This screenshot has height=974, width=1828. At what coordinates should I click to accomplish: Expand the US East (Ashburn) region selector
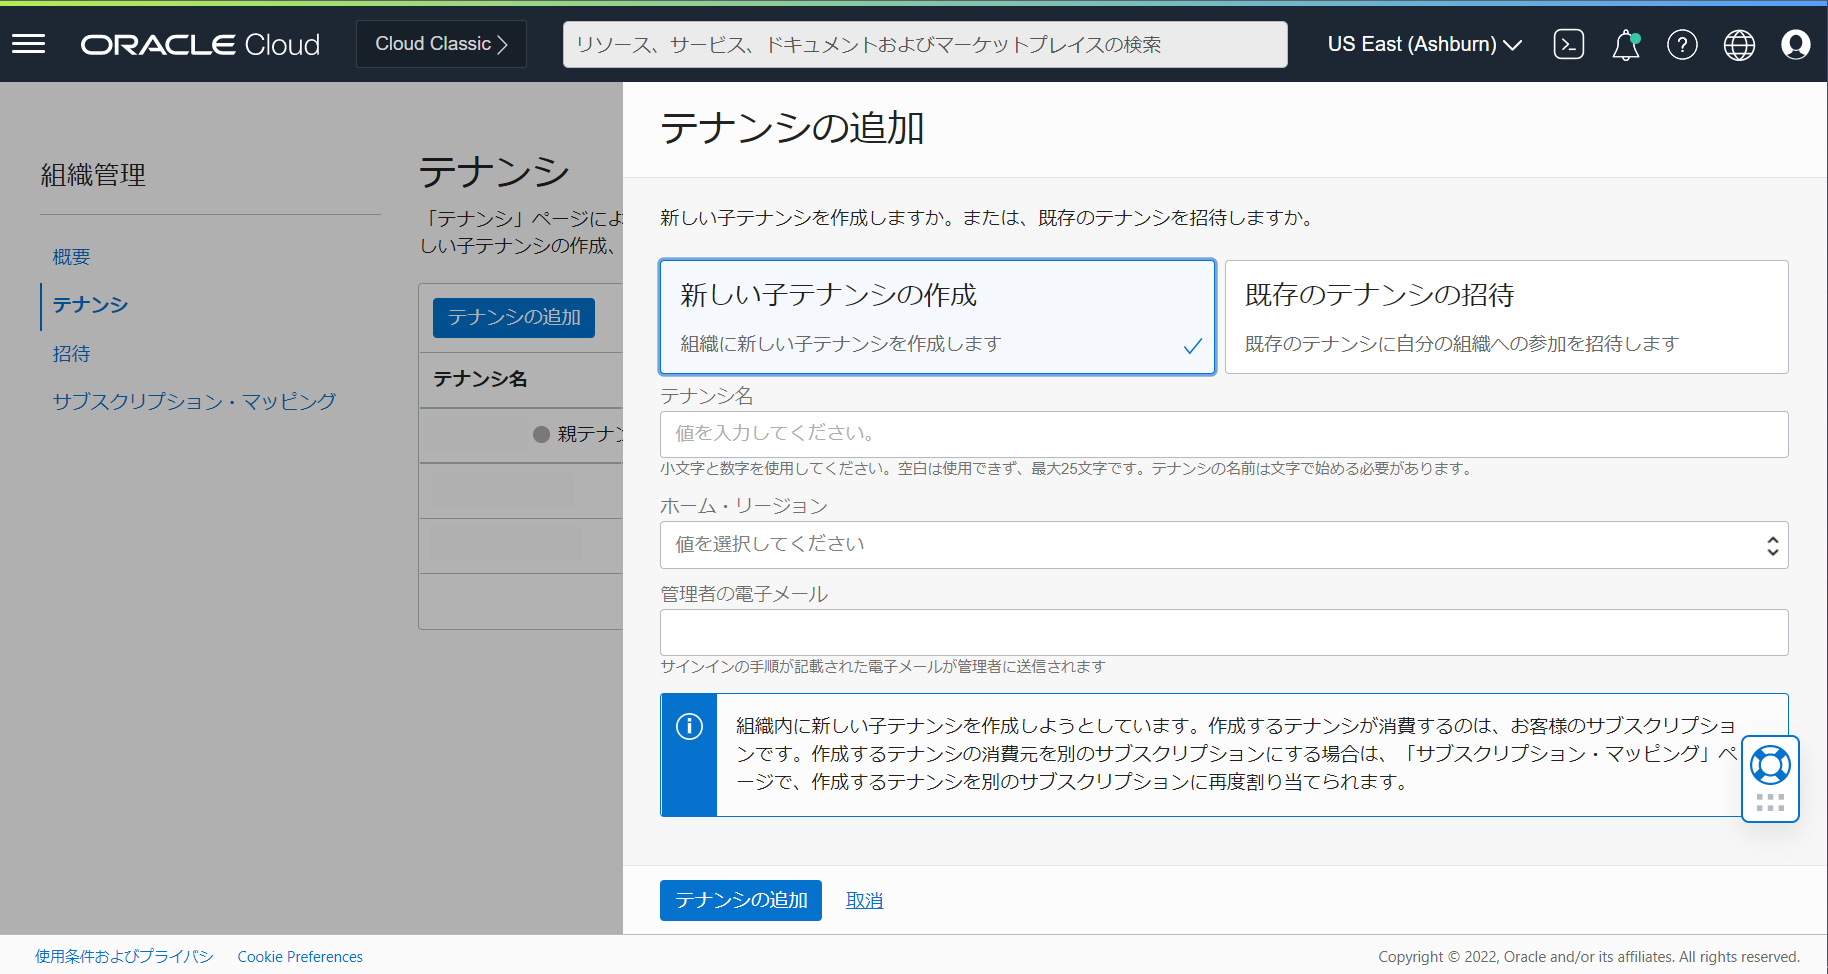[1424, 44]
